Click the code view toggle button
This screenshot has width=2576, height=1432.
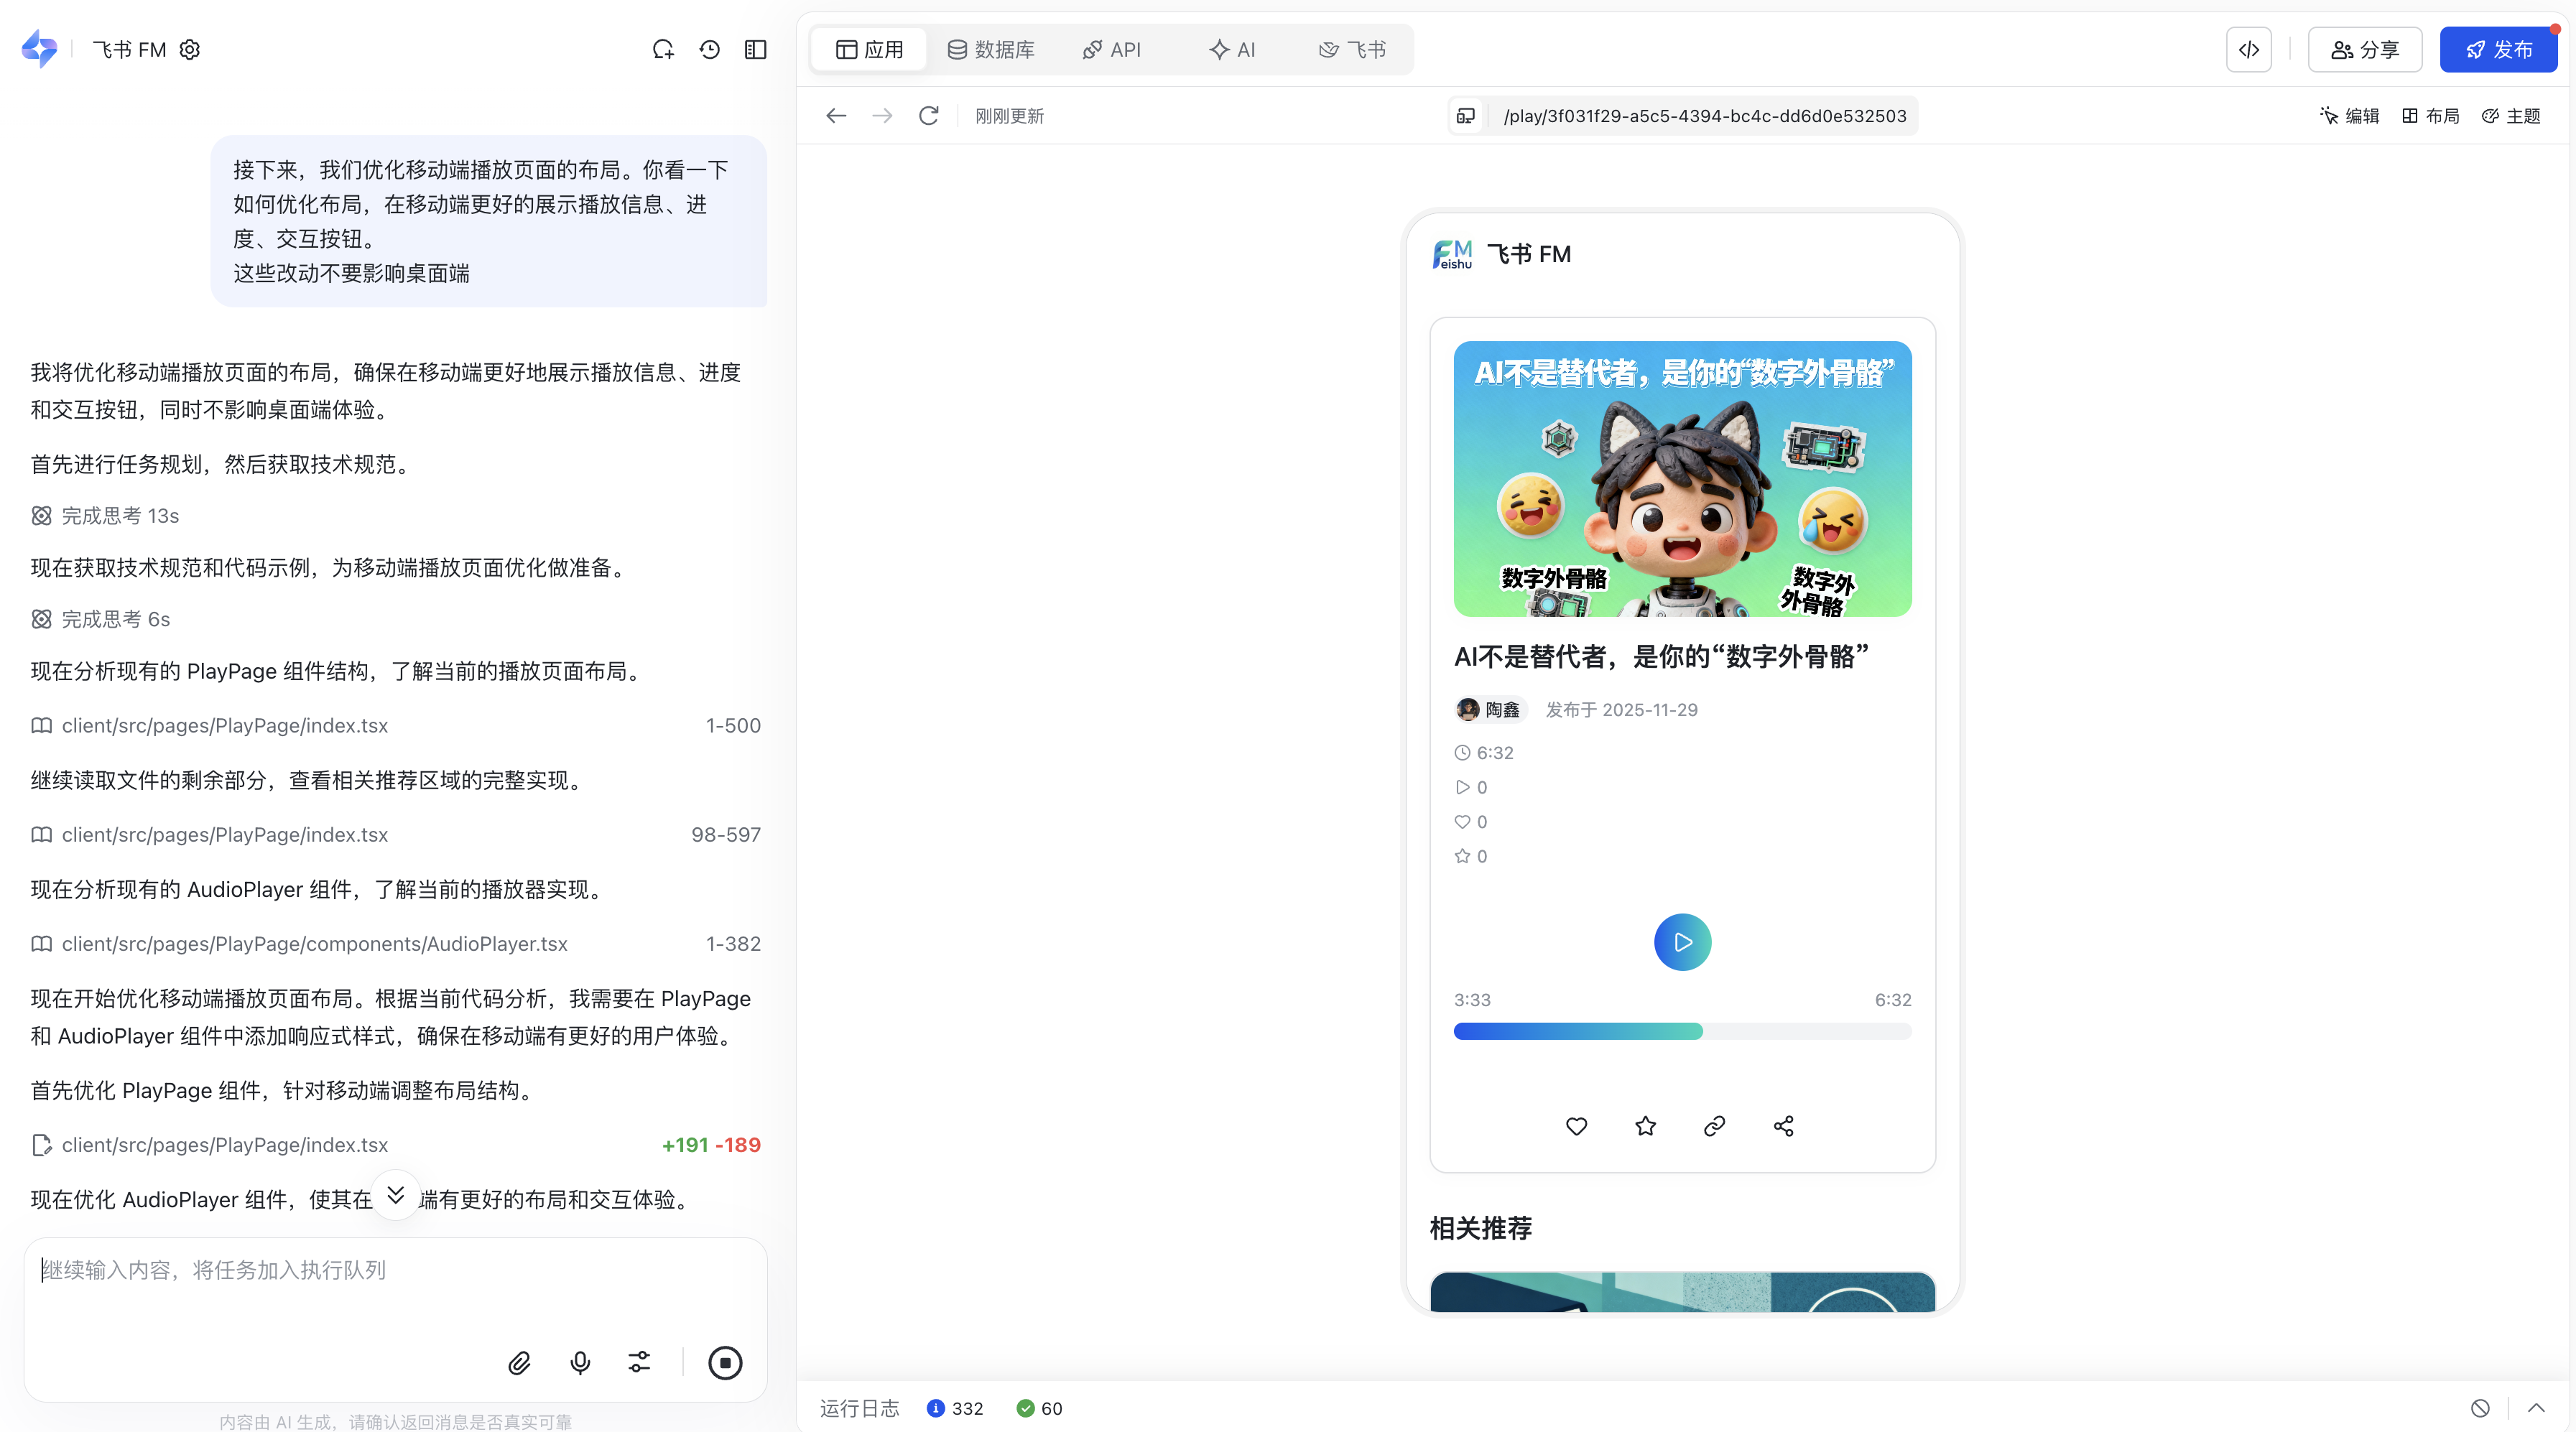coord(2249,49)
